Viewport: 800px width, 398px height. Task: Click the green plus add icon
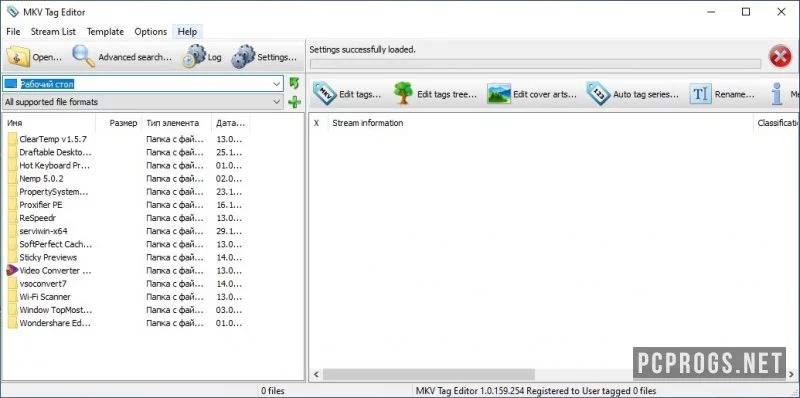(294, 102)
